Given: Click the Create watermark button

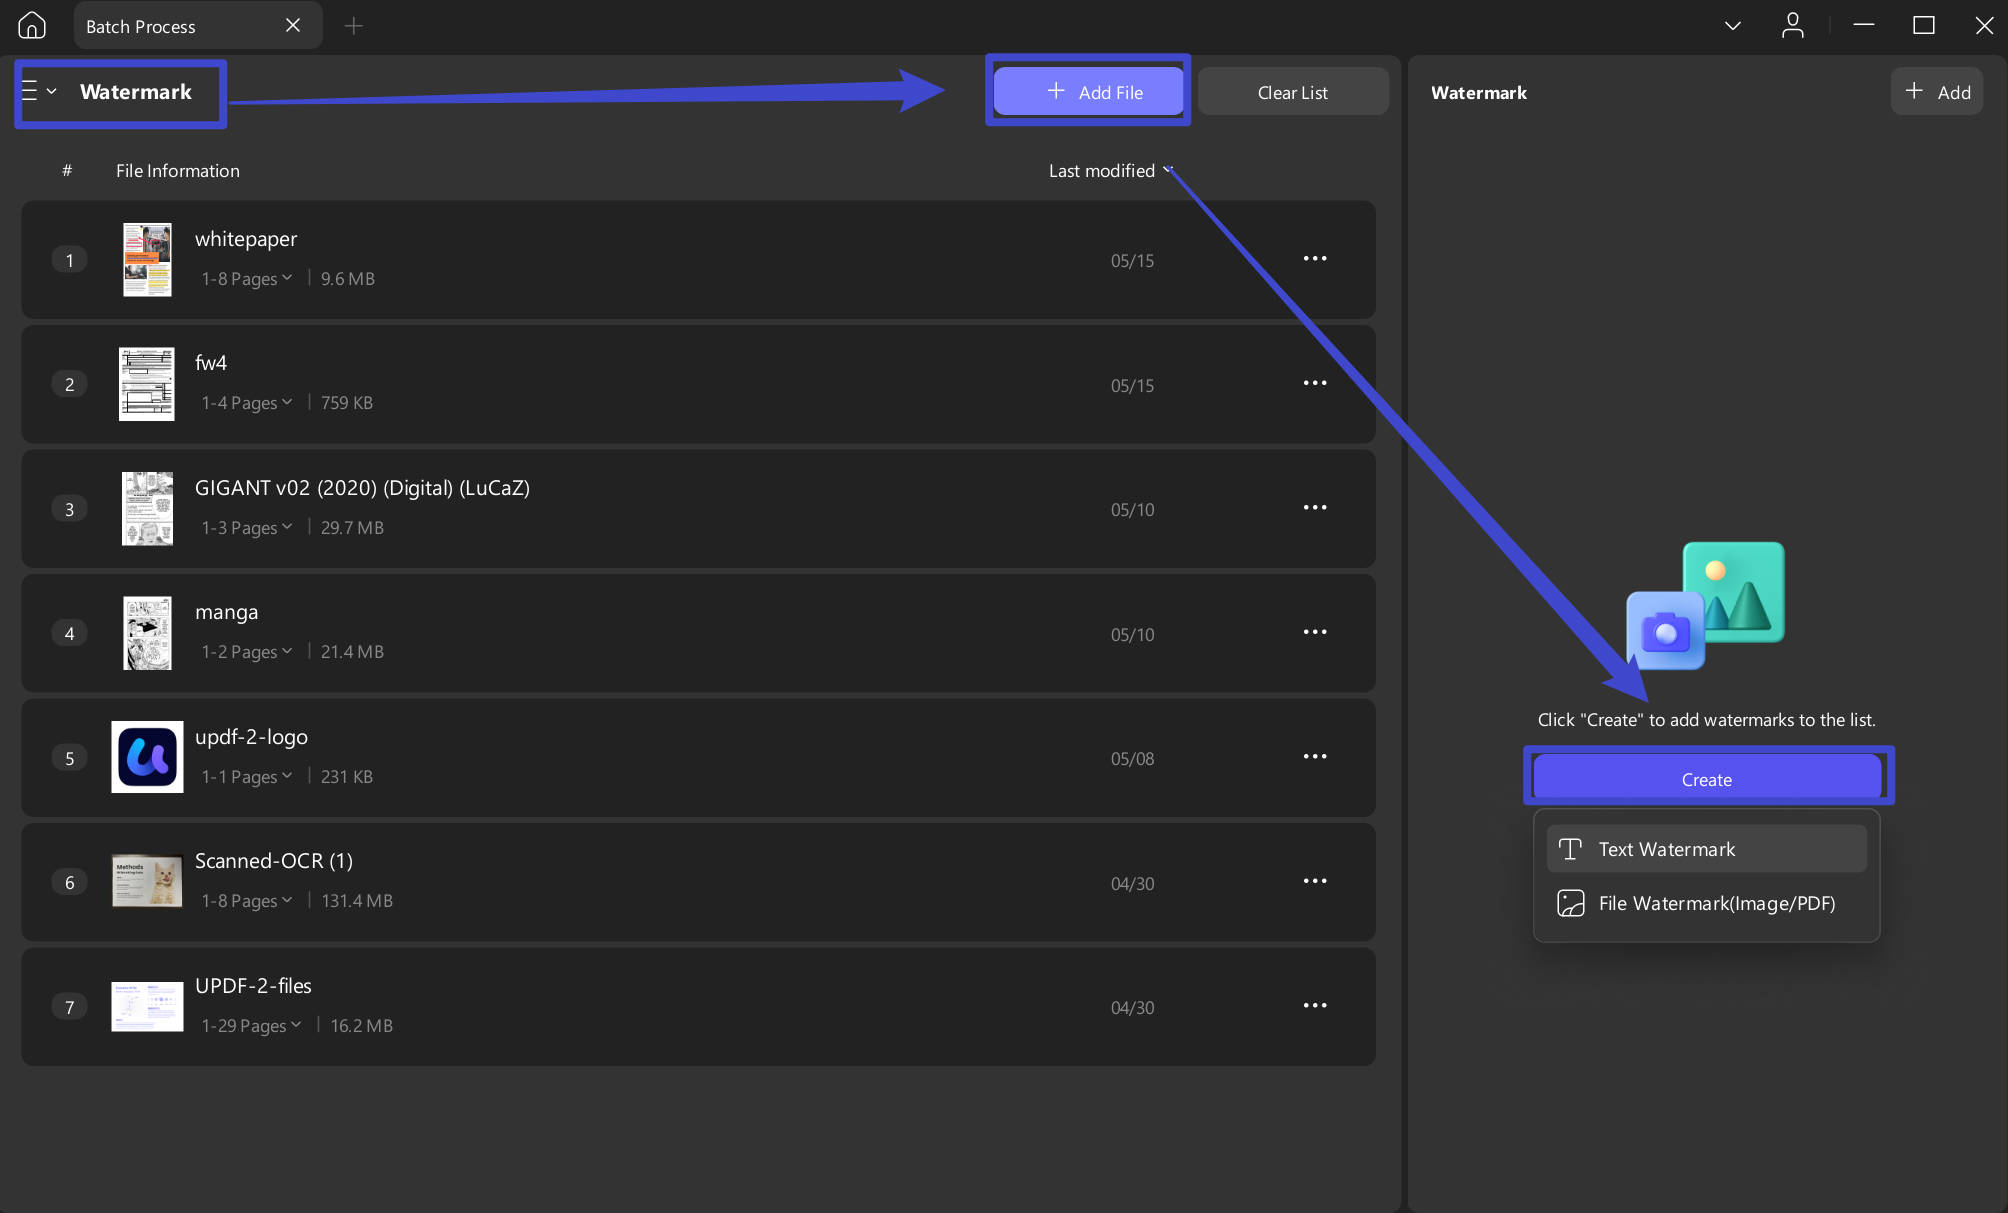Looking at the screenshot, I should pos(1707,779).
